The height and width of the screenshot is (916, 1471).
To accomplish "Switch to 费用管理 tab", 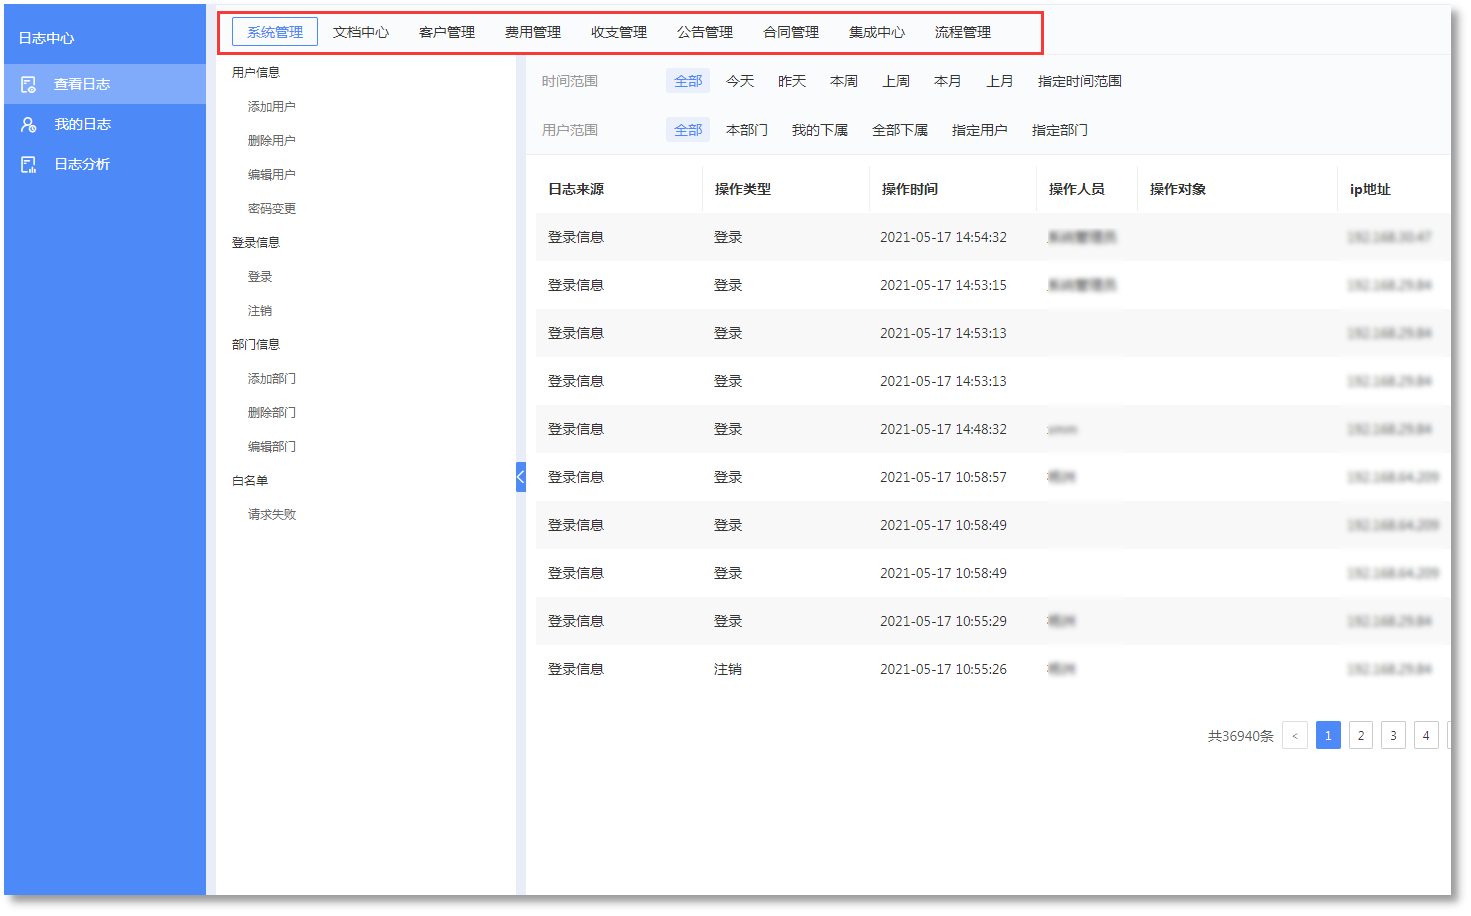I will click(533, 32).
